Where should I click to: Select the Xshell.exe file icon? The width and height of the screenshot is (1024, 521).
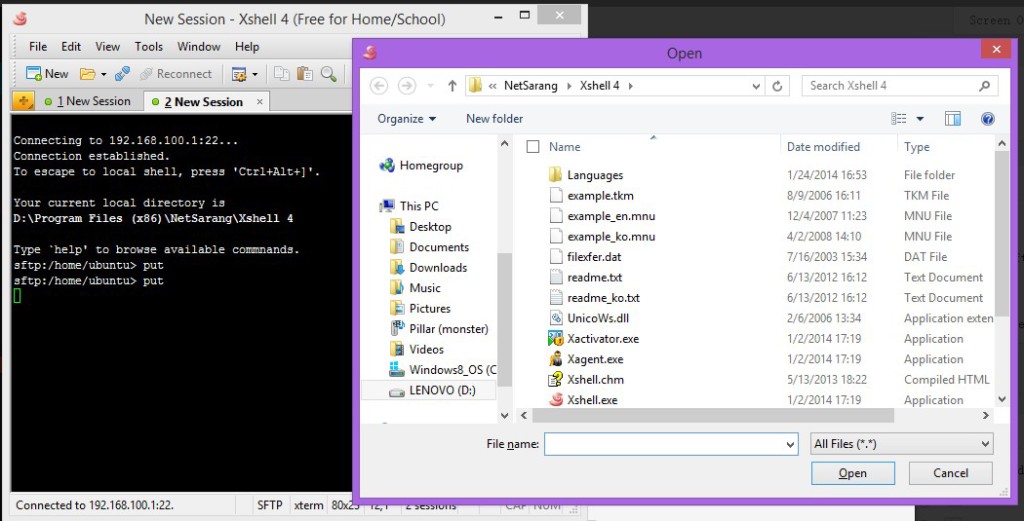point(556,400)
